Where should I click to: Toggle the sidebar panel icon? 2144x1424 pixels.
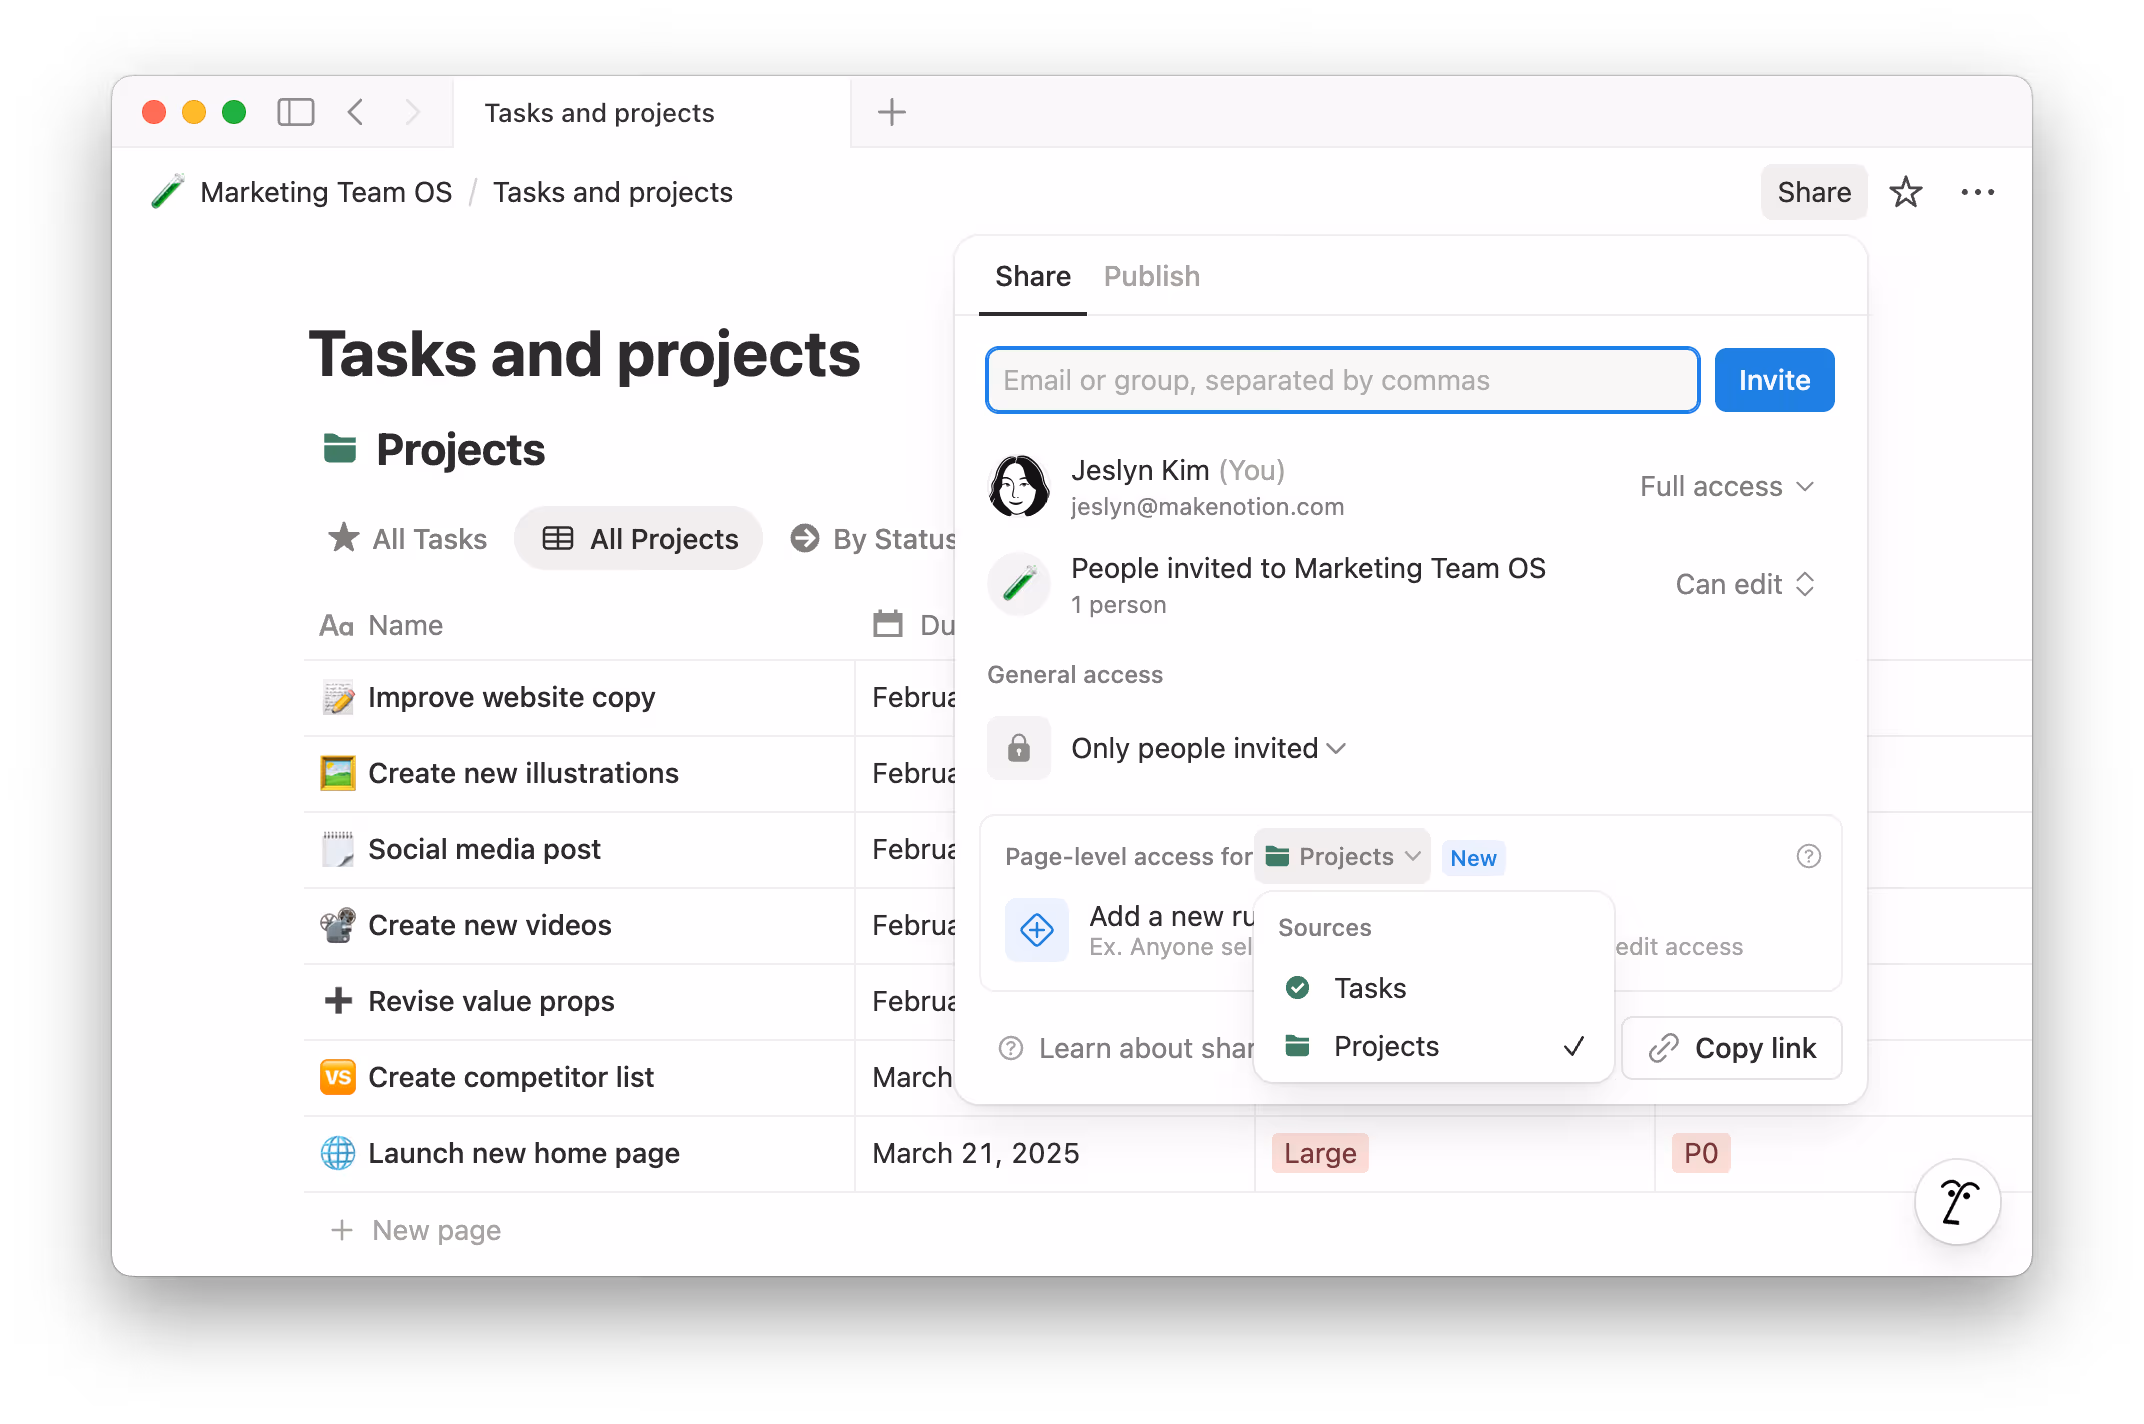[x=295, y=112]
